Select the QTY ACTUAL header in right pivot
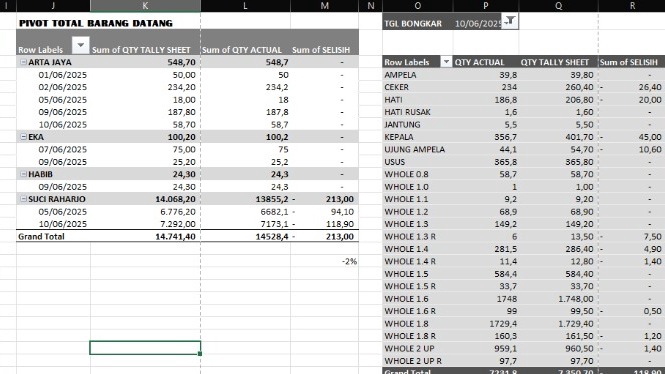665x374 pixels. pos(479,62)
